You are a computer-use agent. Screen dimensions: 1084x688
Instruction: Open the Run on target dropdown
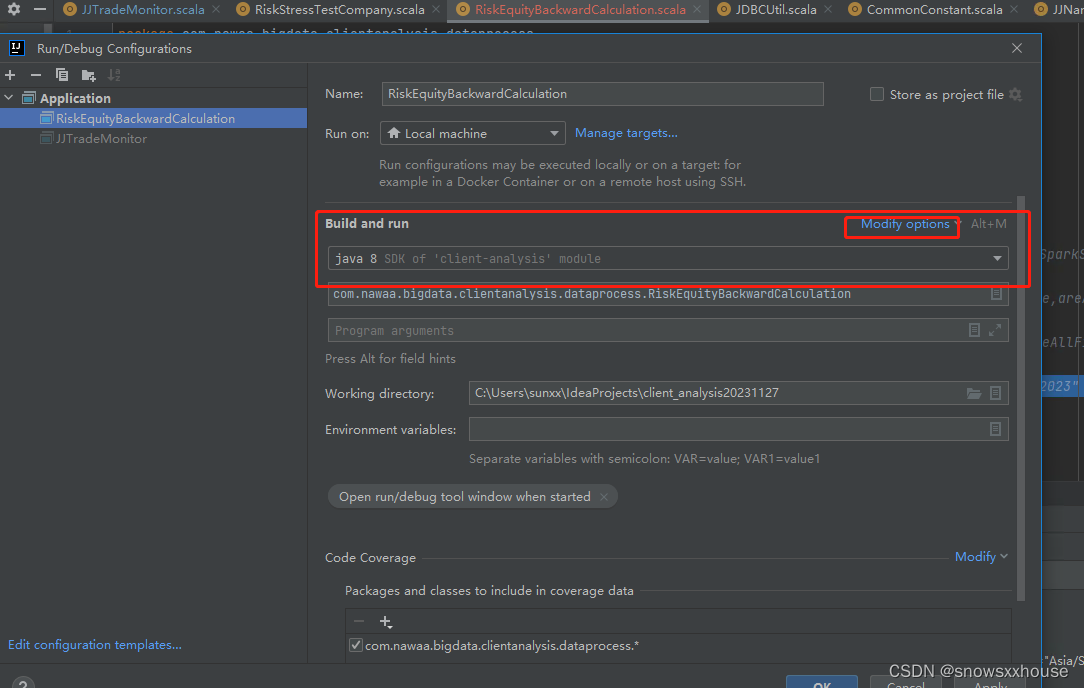[x=557, y=132]
